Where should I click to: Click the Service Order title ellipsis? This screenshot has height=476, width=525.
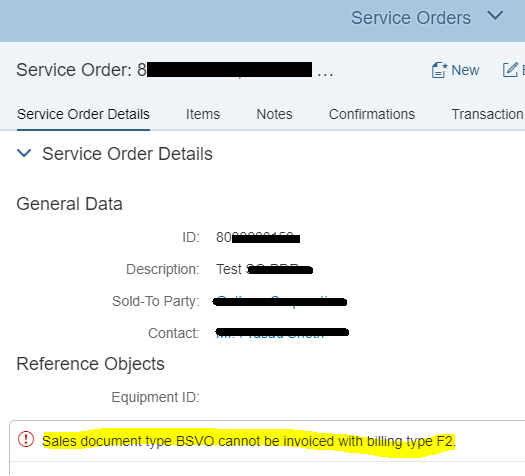tap(325, 74)
